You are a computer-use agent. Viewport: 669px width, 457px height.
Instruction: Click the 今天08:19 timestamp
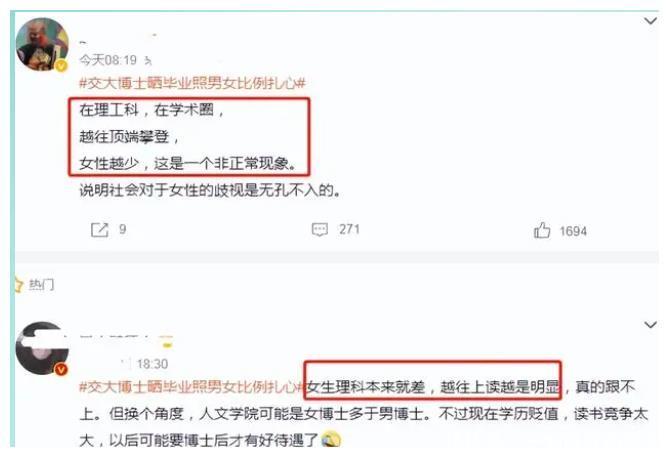(x=108, y=60)
